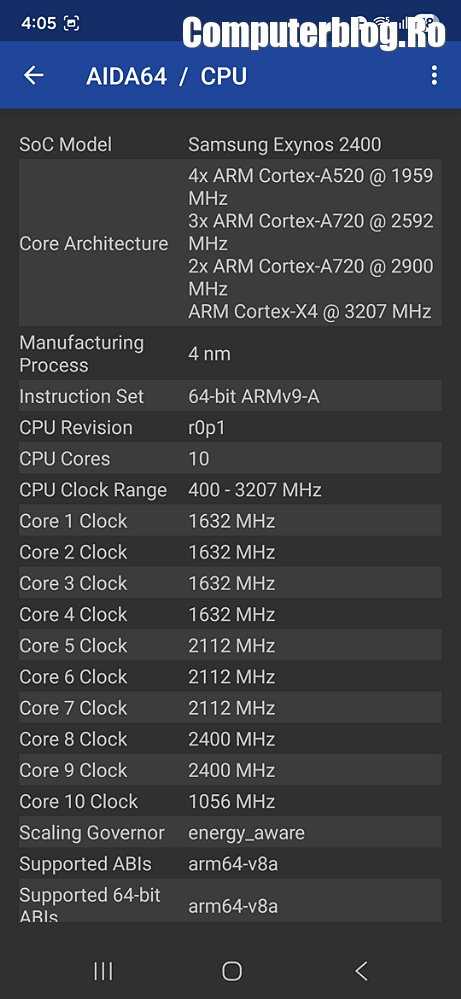This screenshot has width=461, height=999.
Task: Tap the screen-capture icon in the status bar
Action: point(71,24)
